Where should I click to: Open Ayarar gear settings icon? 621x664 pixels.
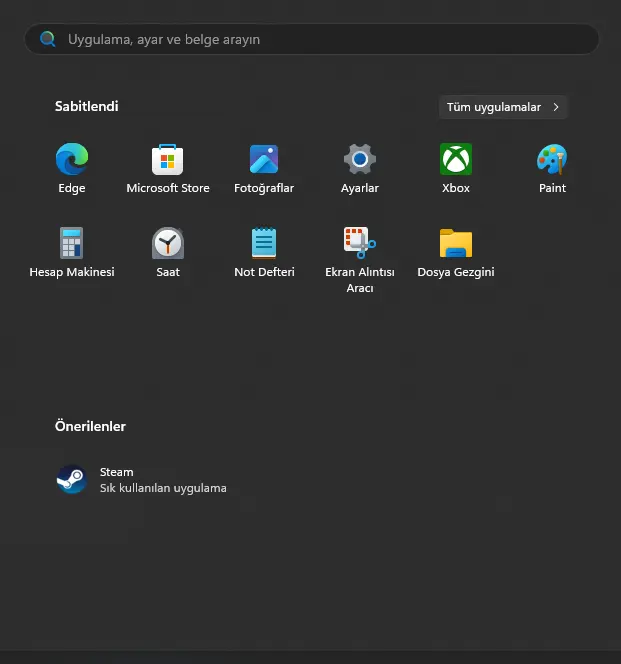360,159
